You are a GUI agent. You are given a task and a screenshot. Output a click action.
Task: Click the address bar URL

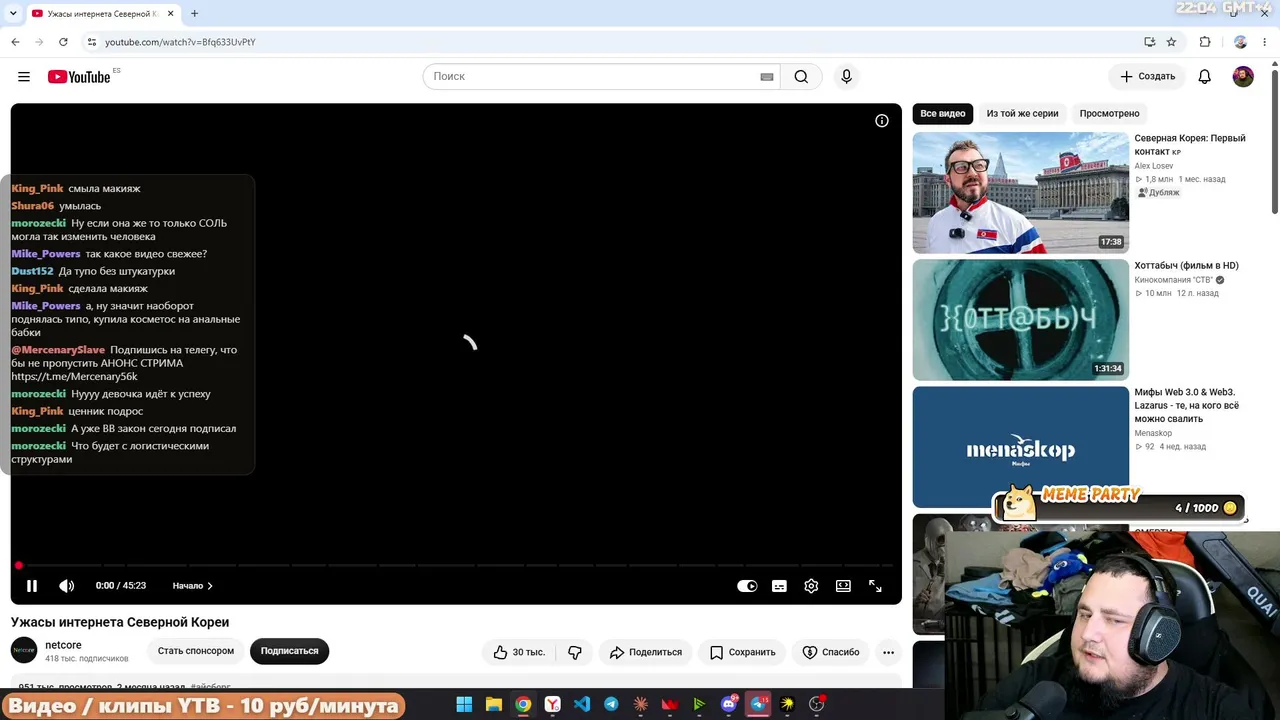[x=180, y=42]
